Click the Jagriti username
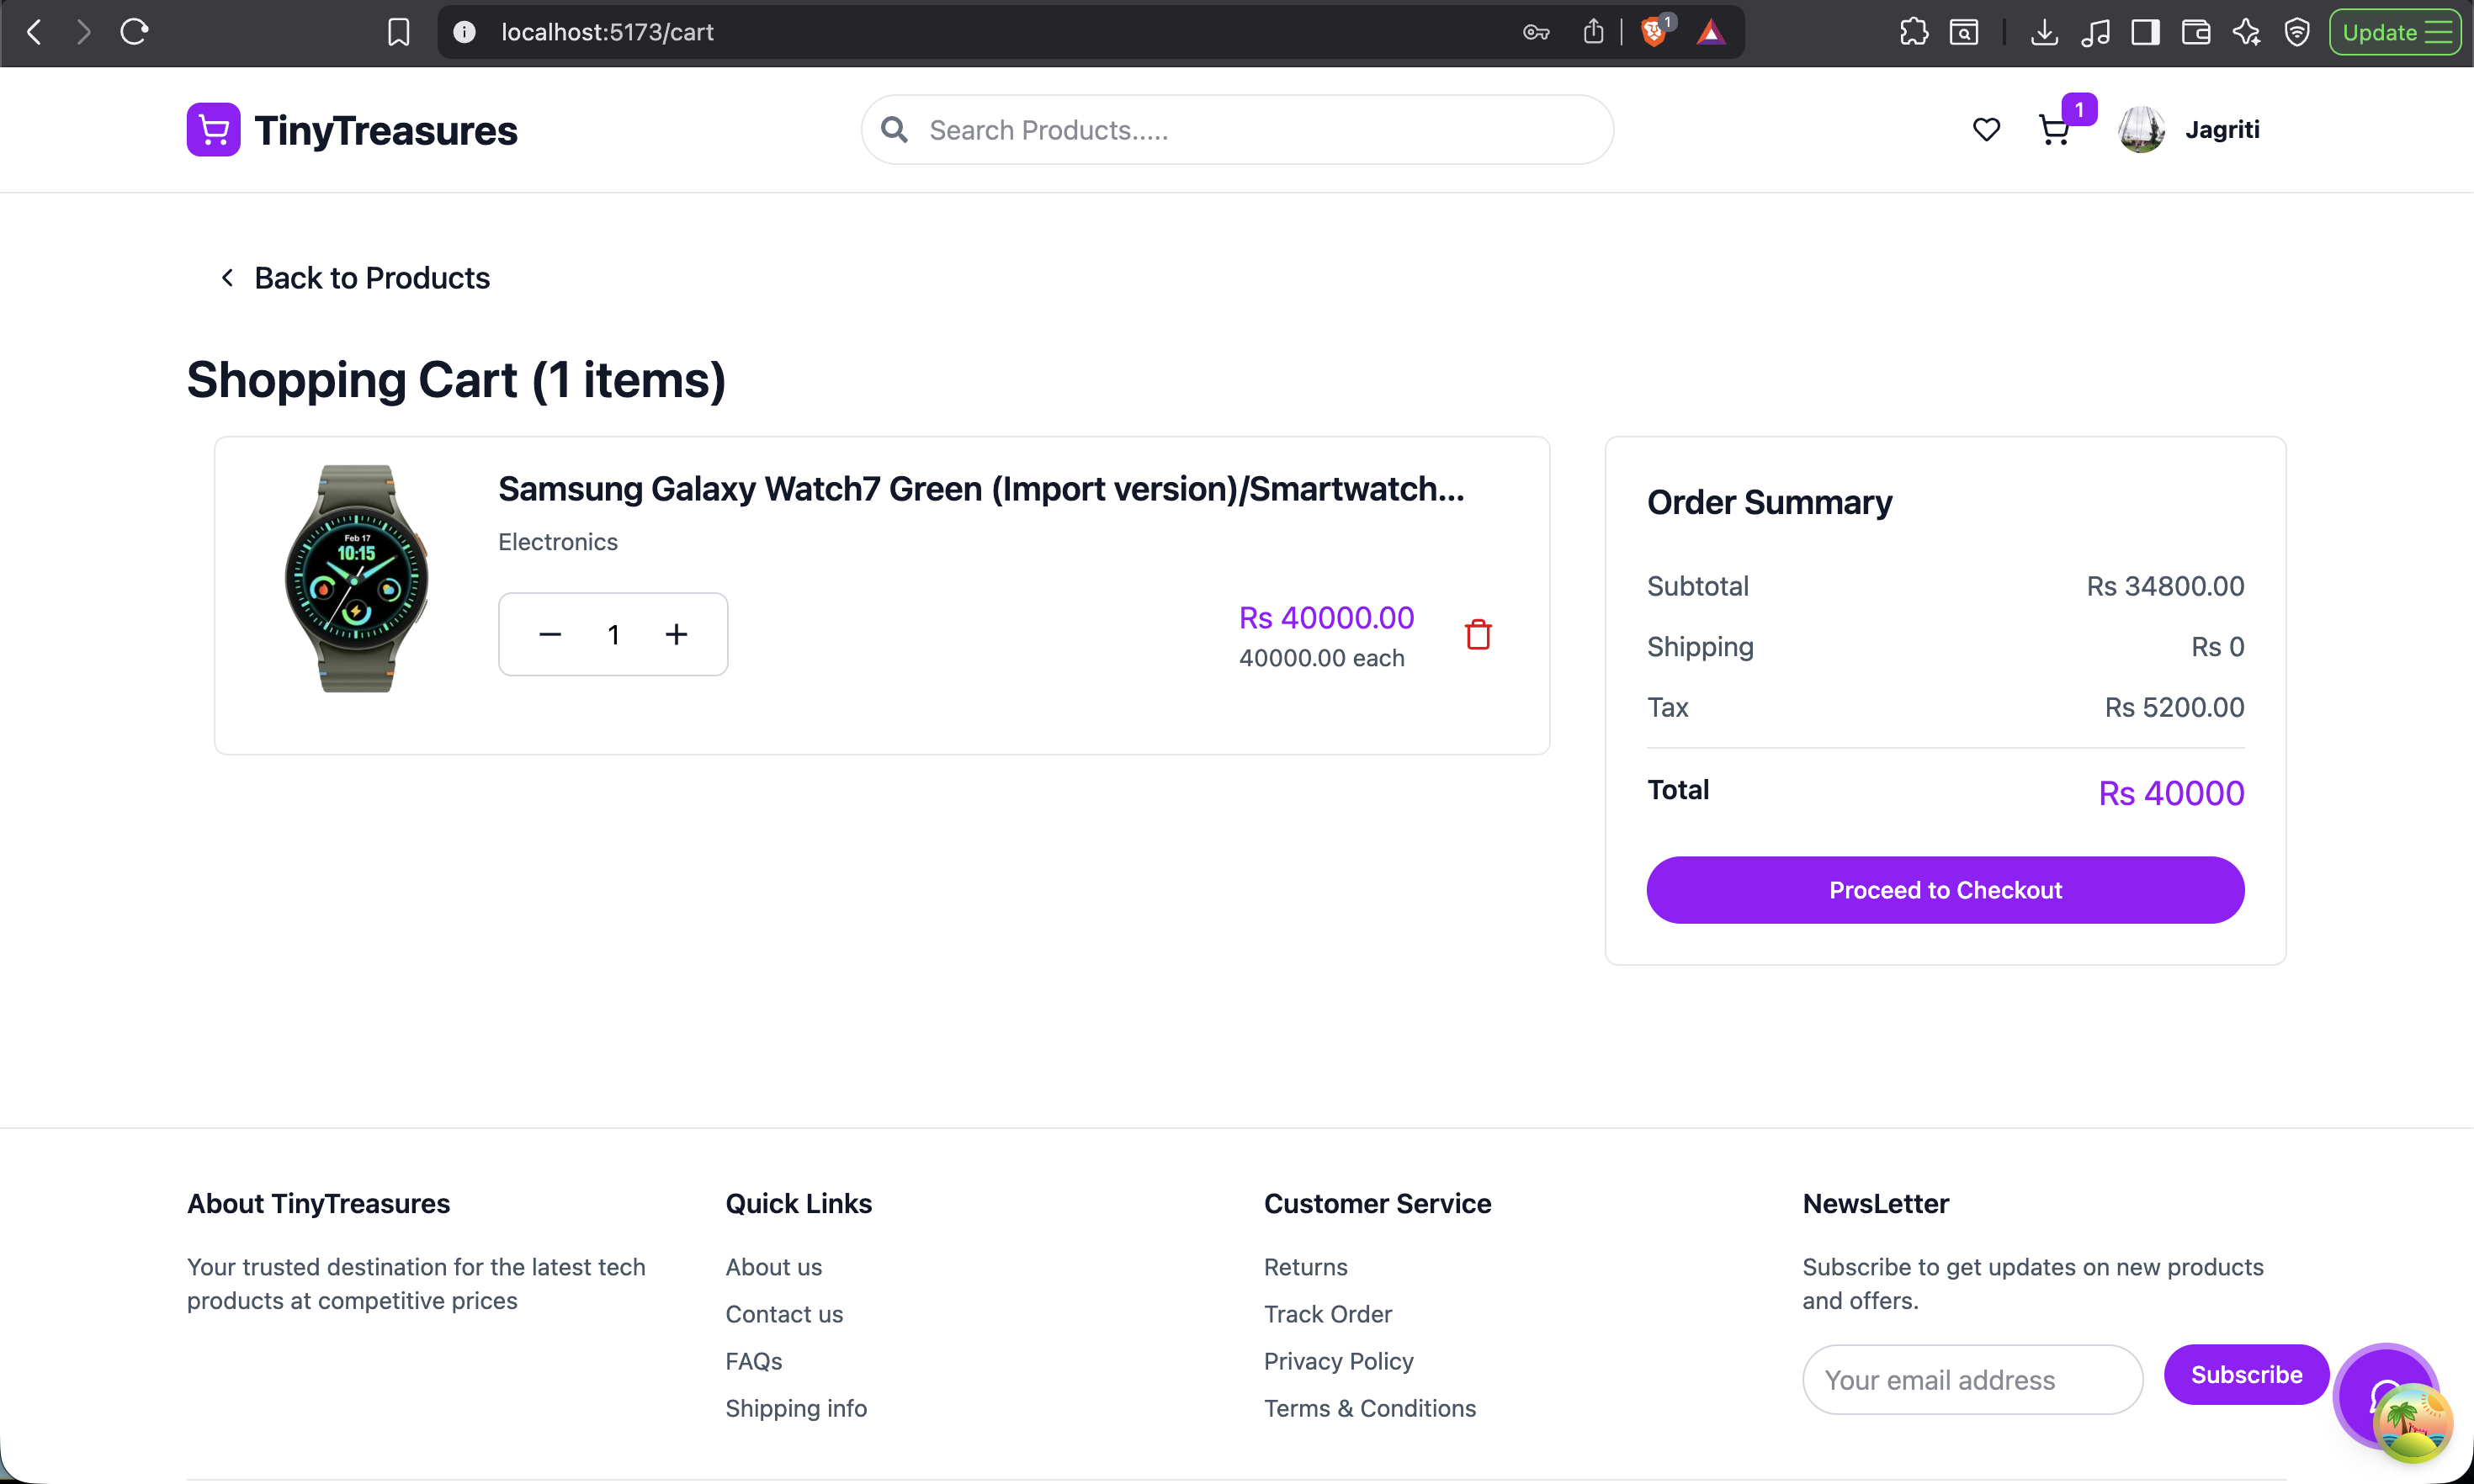 (x=2222, y=130)
